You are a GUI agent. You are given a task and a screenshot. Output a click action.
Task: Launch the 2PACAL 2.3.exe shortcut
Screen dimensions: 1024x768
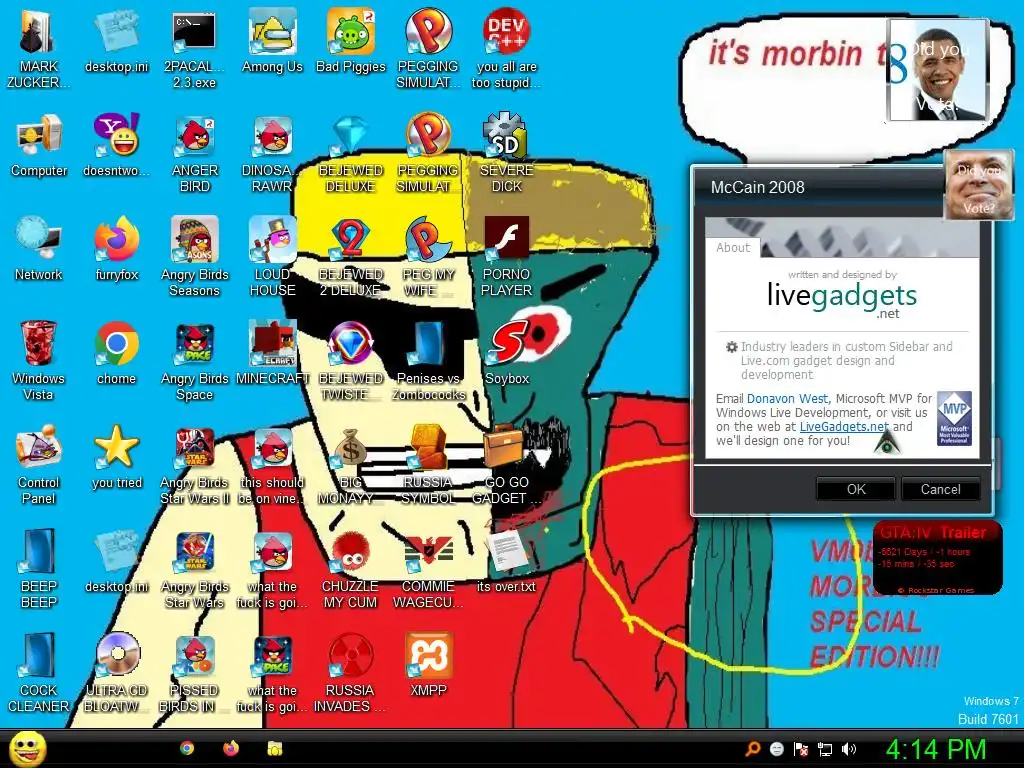(194, 49)
